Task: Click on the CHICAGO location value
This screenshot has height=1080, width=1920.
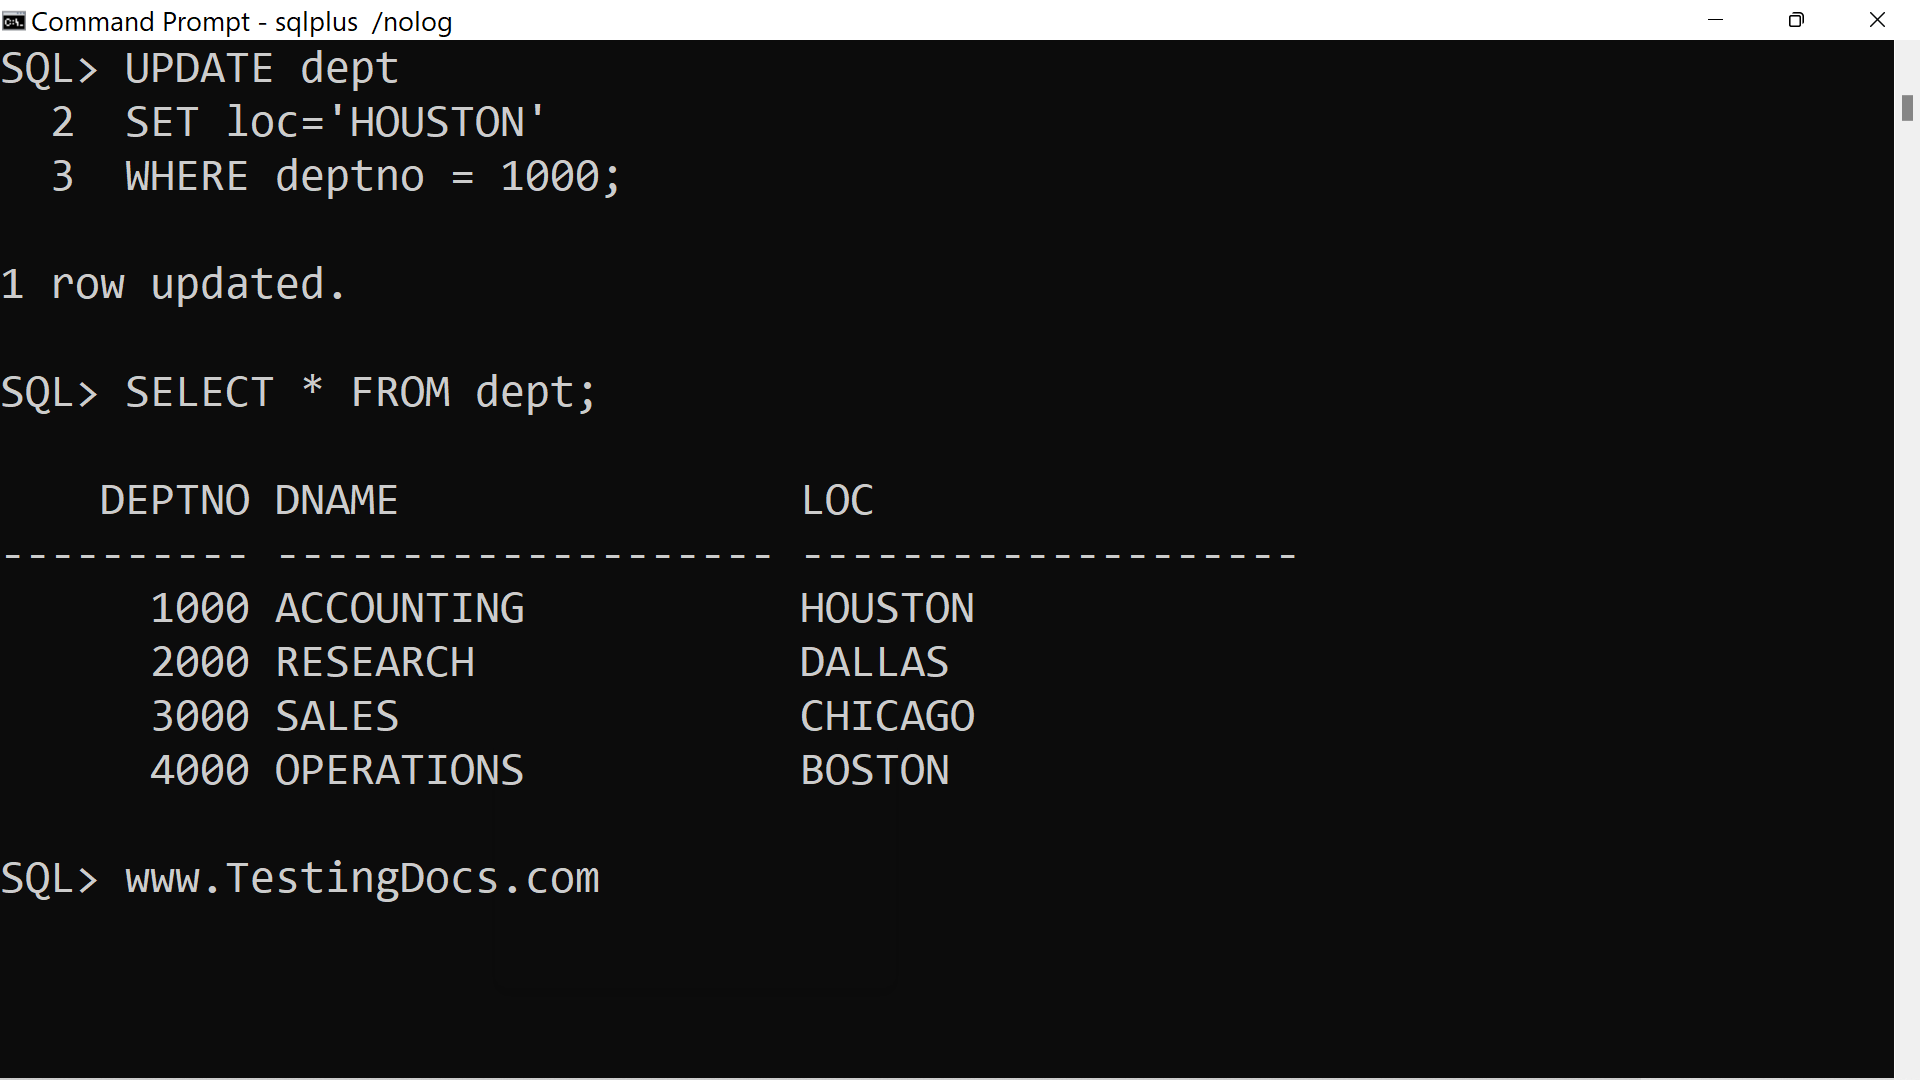Action: coord(887,715)
